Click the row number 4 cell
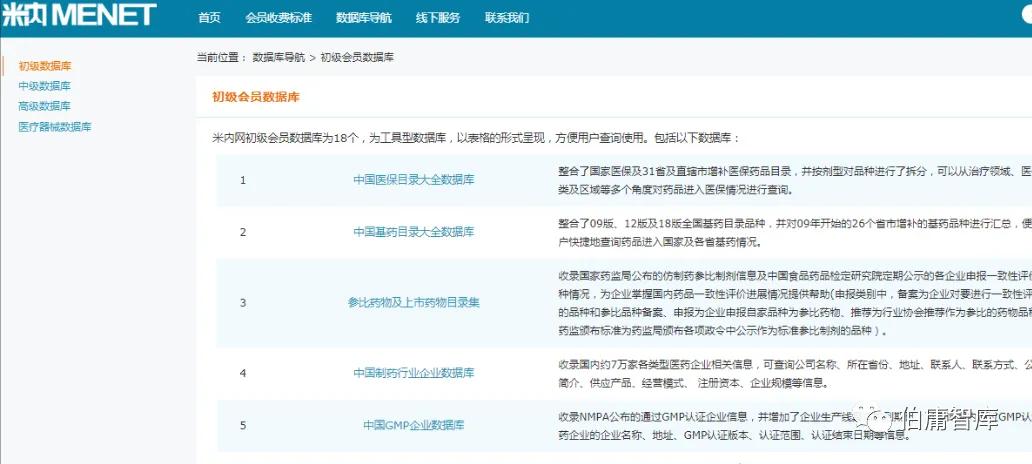Screen dimensions: 1032x464 (243, 373)
